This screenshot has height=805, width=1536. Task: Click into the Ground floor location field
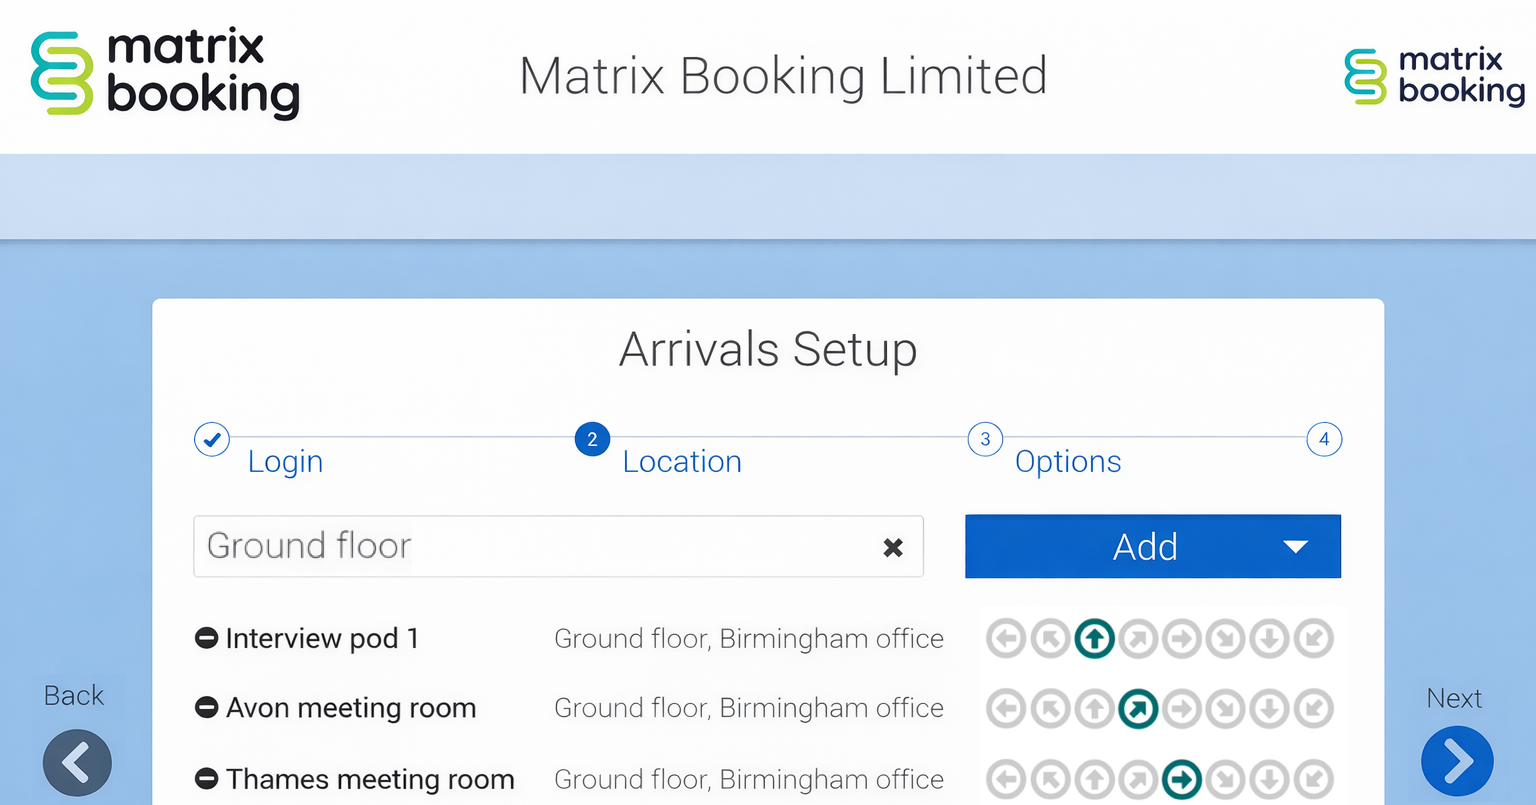tap(530, 546)
